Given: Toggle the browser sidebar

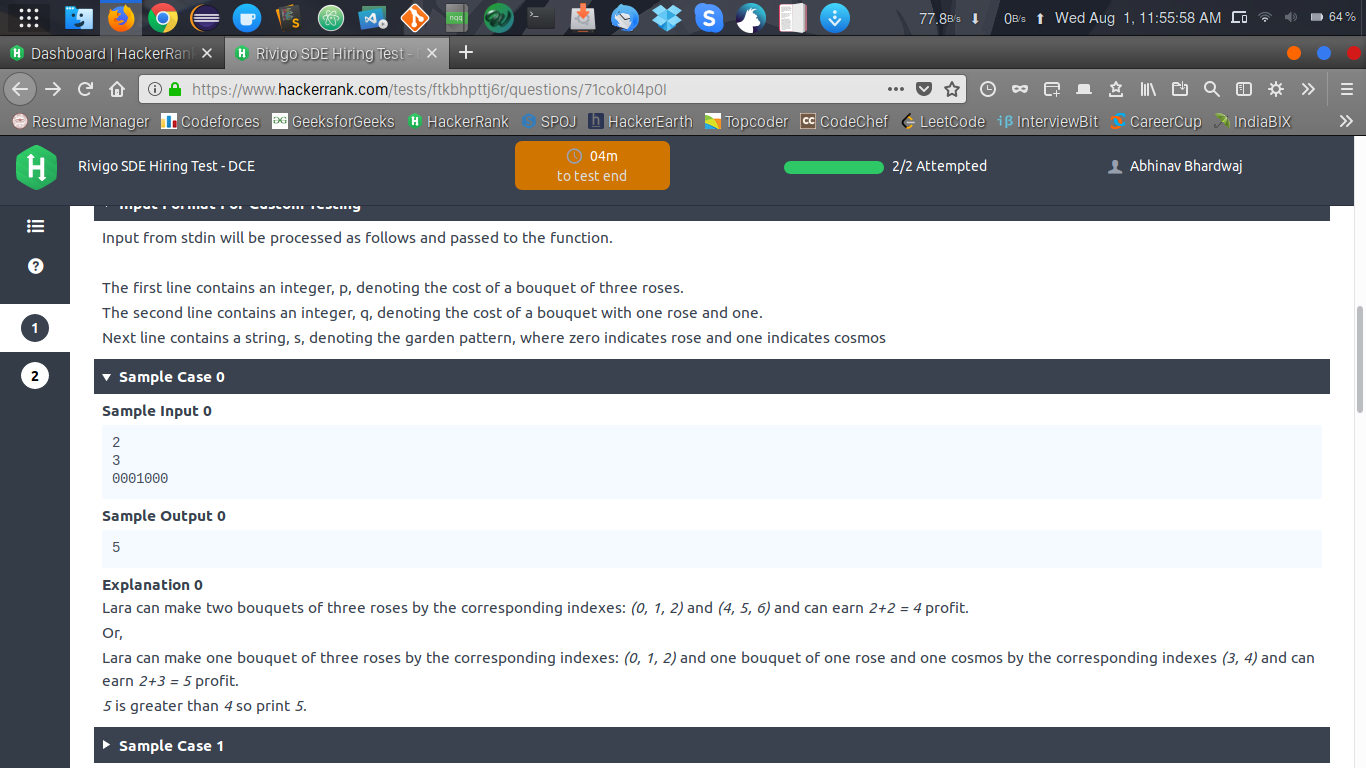Looking at the screenshot, I should coord(1244,89).
